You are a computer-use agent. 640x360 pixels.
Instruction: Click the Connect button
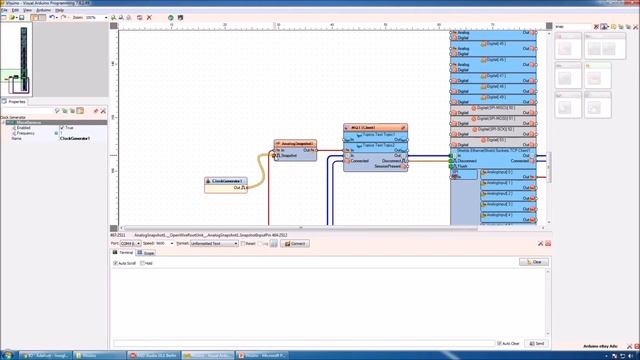295,244
